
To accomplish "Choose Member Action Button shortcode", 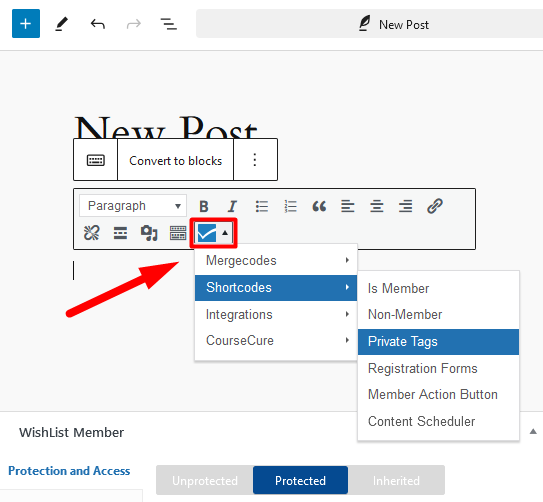I will tap(438, 395).
